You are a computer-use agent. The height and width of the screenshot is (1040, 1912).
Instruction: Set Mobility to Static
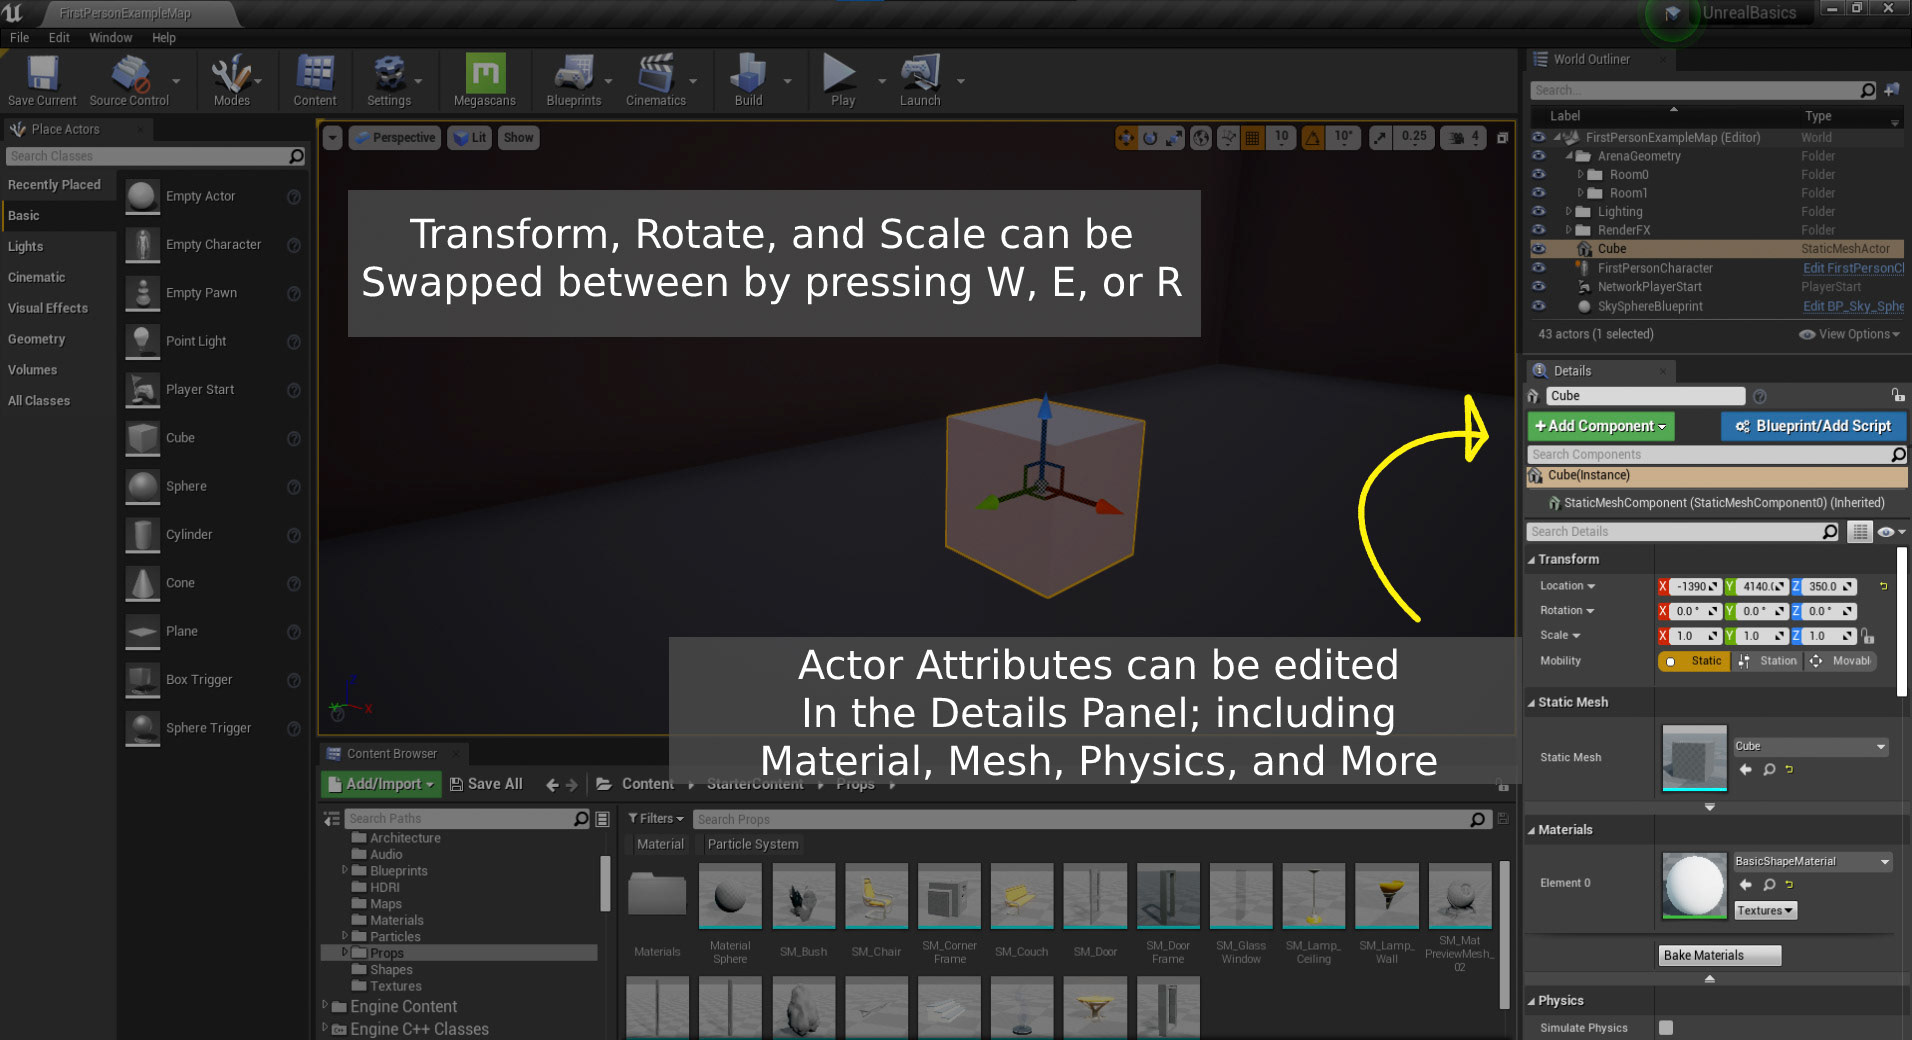click(x=1694, y=661)
